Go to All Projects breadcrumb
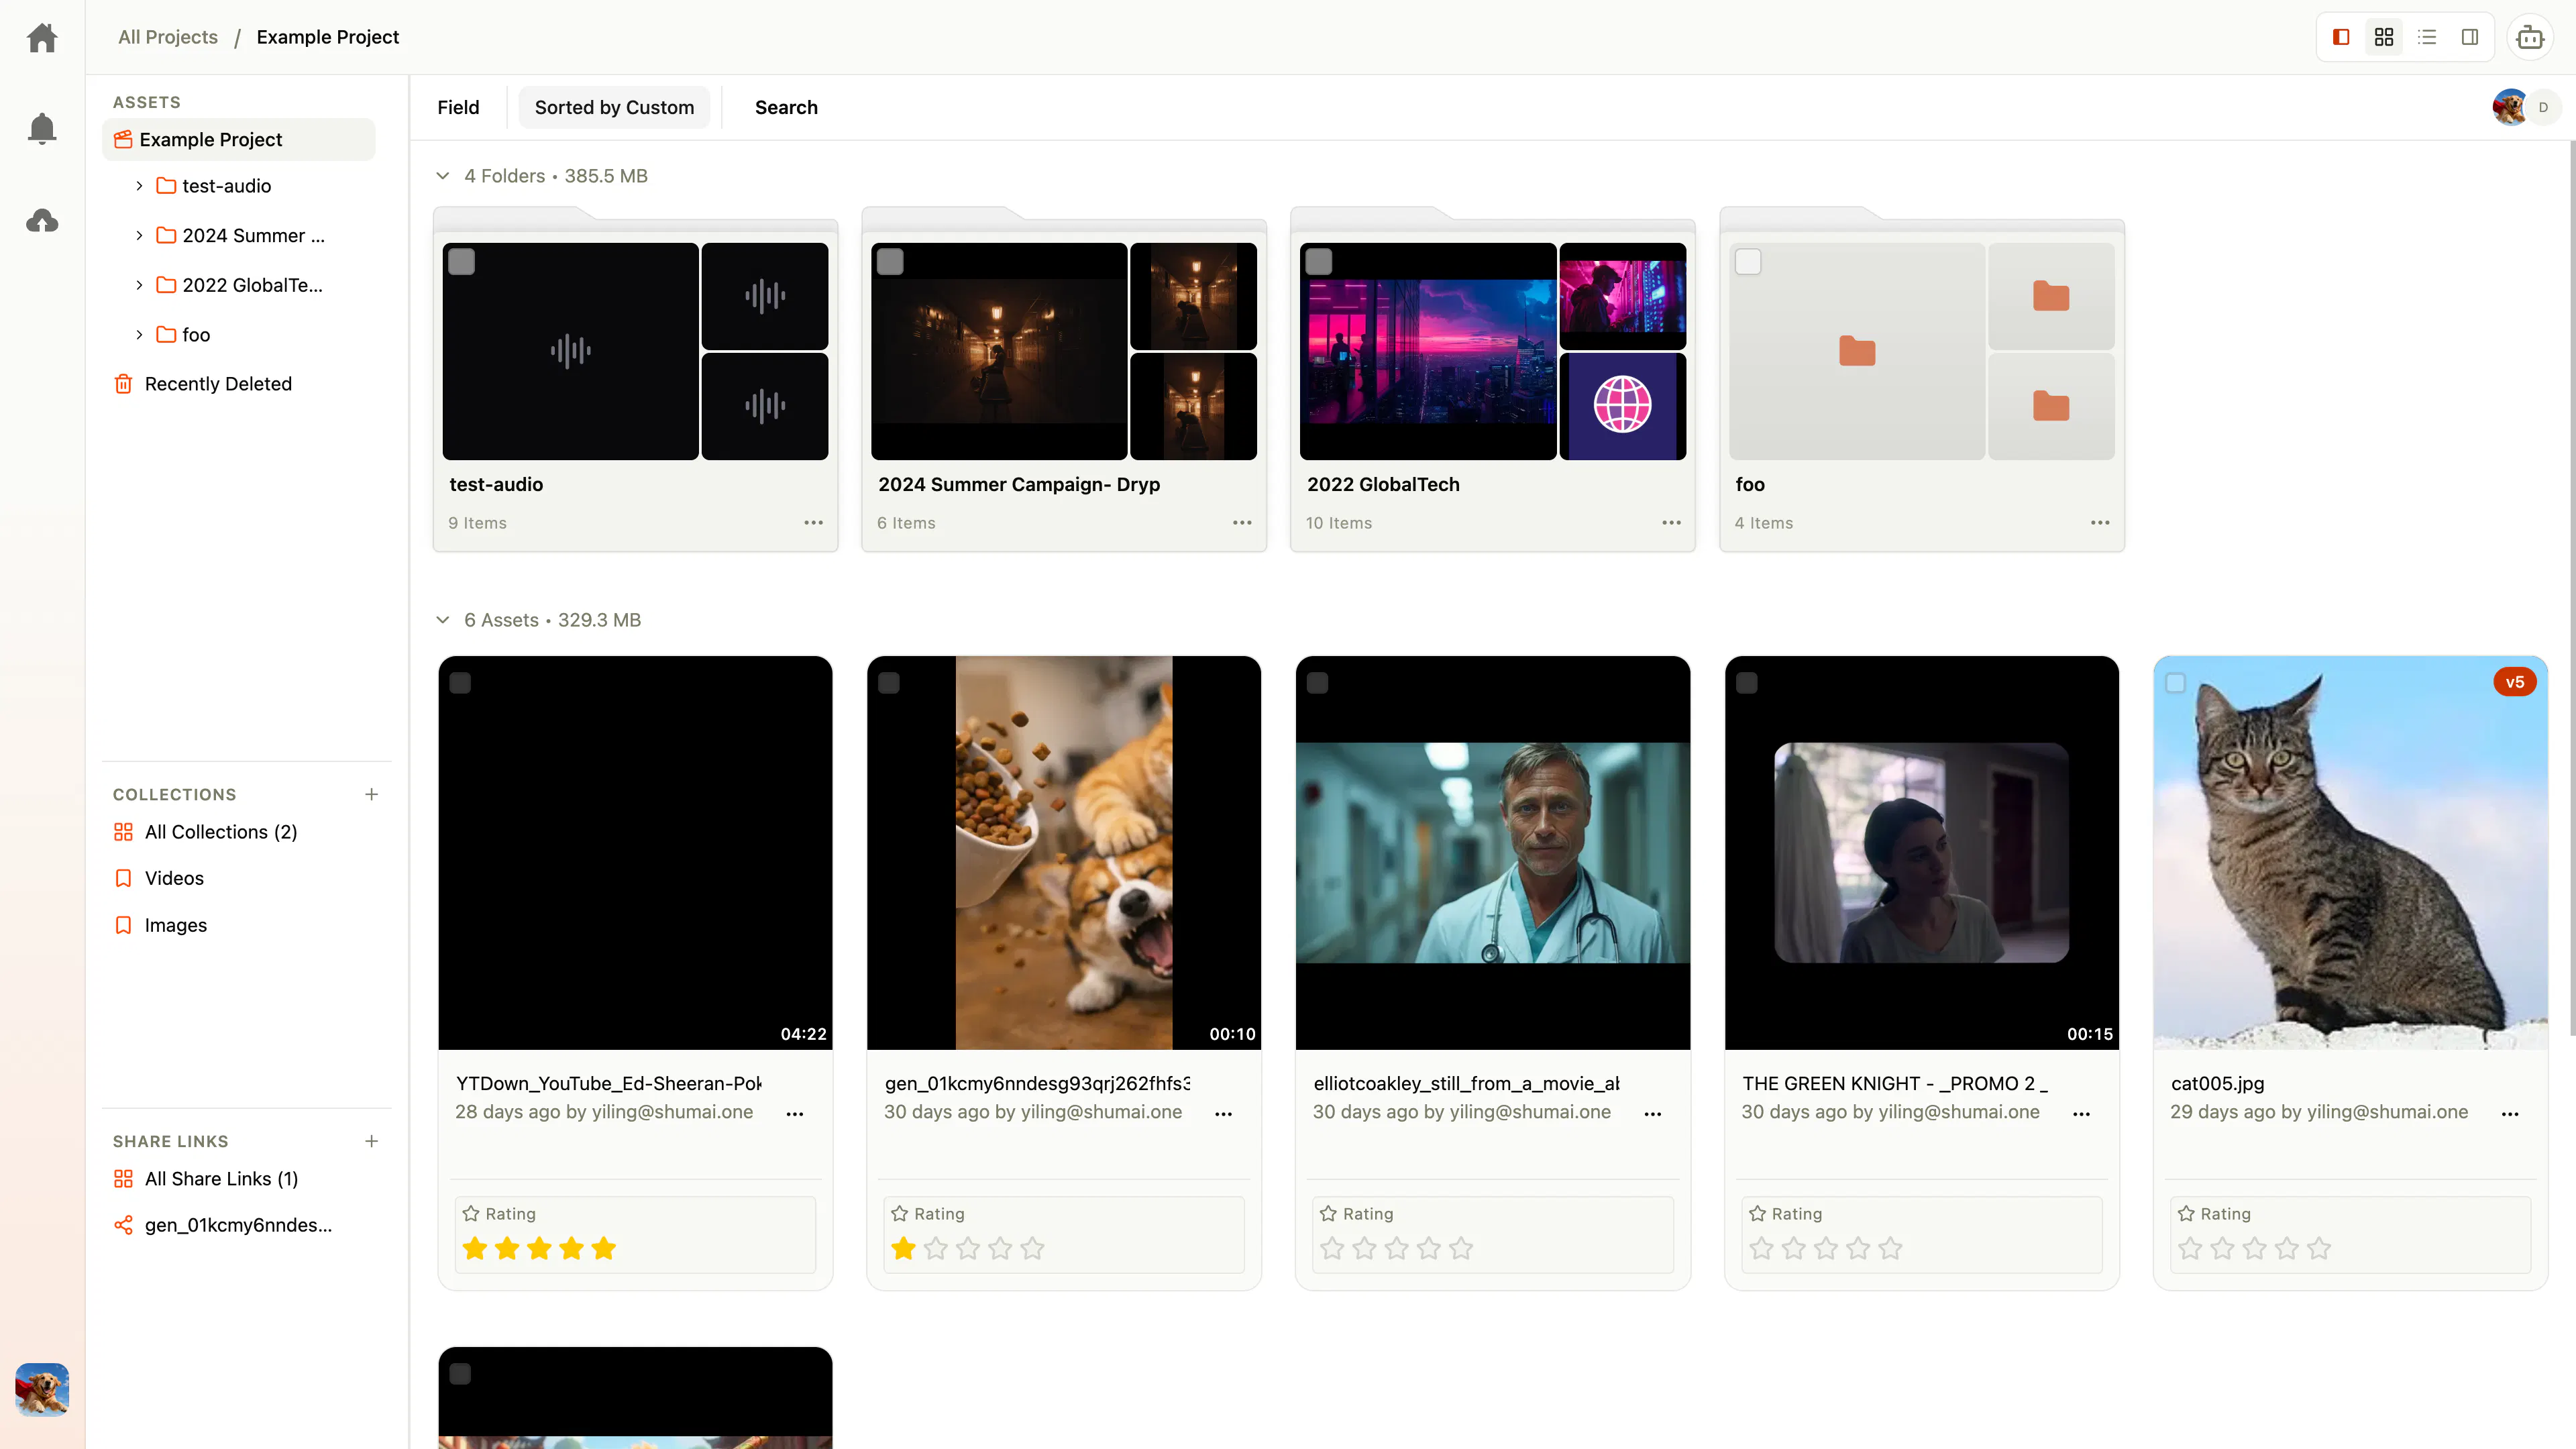 [168, 37]
